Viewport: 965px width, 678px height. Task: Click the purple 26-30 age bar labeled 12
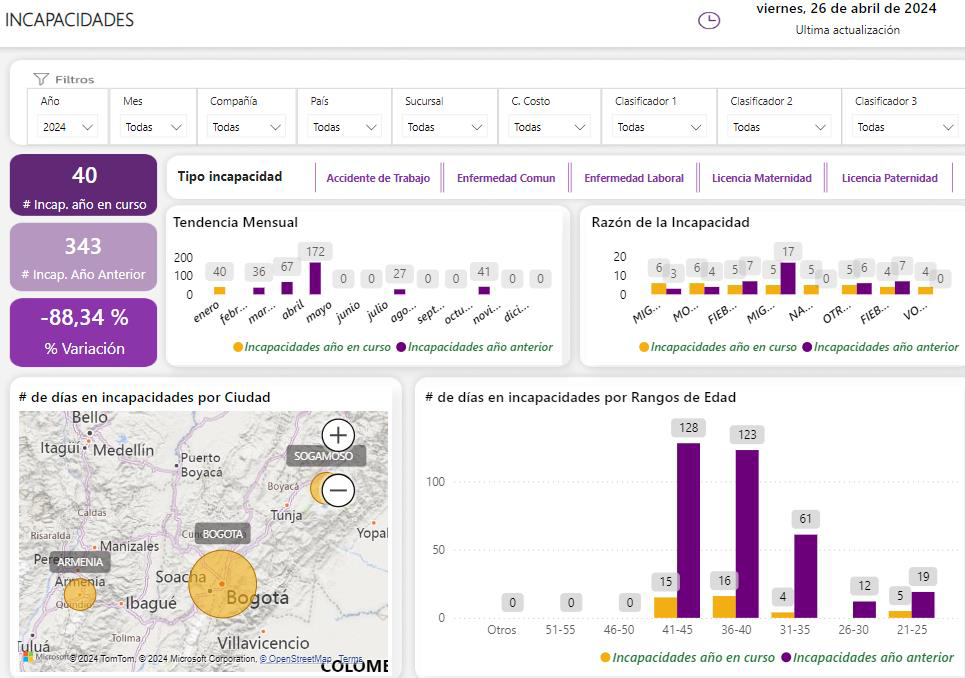864,609
